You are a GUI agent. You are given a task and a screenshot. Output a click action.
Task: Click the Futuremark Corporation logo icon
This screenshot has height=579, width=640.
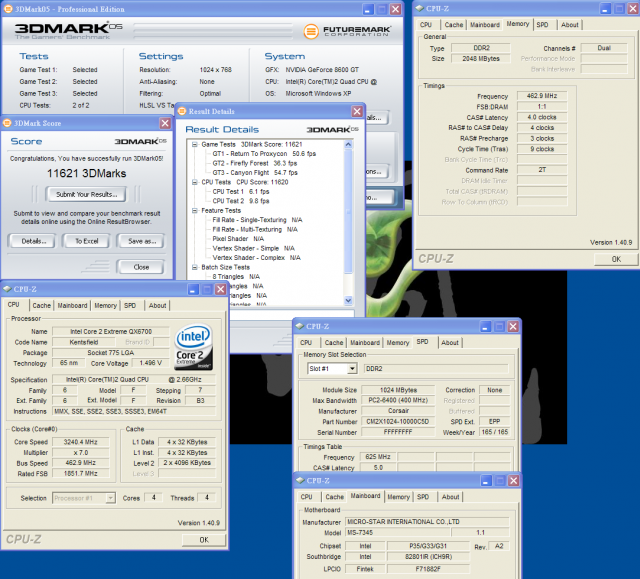[x=311, y=31]
